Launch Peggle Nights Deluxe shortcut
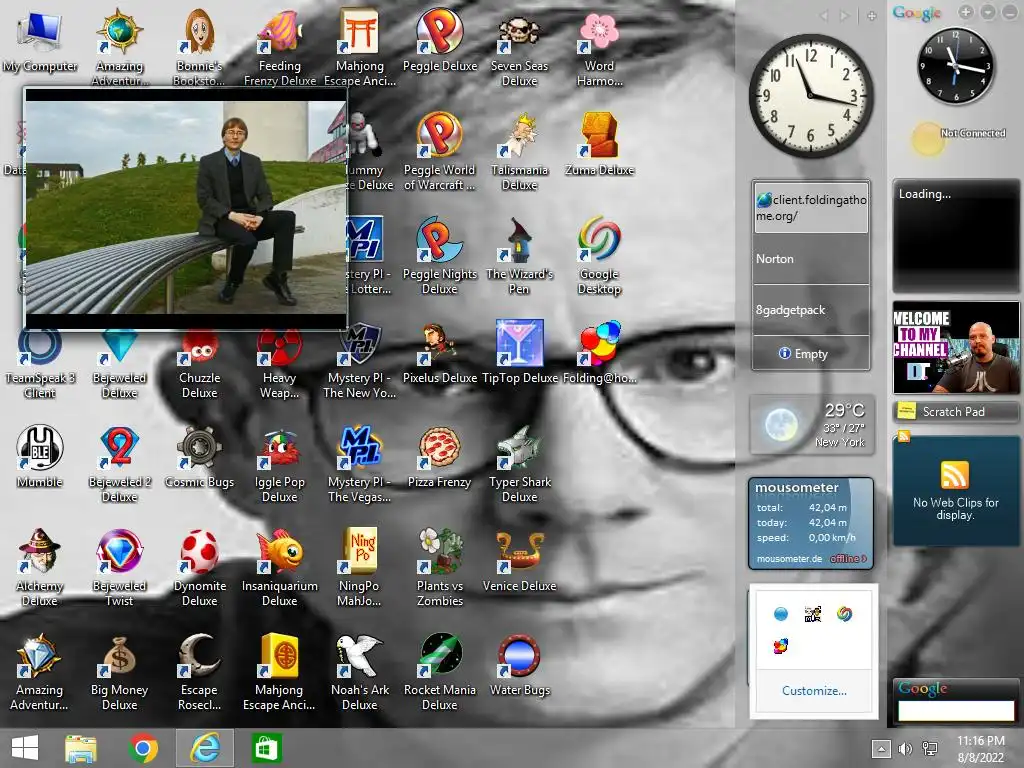 click(440, 256)
